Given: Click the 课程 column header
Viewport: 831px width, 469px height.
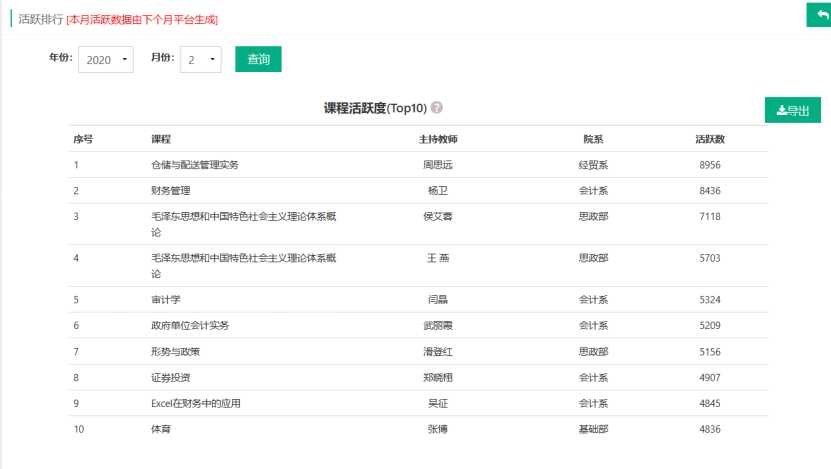Looking at the screenshot, I should [x=161, y=139].
